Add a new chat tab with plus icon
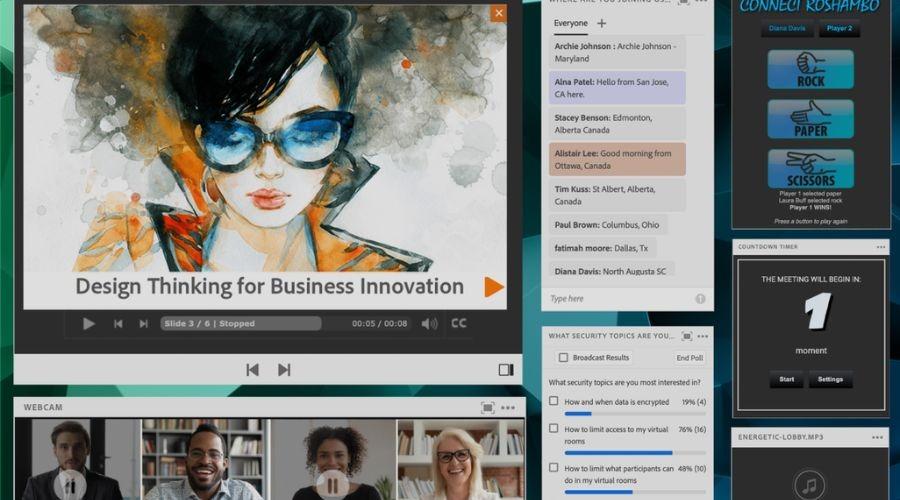Image resolution: width=900 pixels, height=500 pixels. click(x=602, y=24)
